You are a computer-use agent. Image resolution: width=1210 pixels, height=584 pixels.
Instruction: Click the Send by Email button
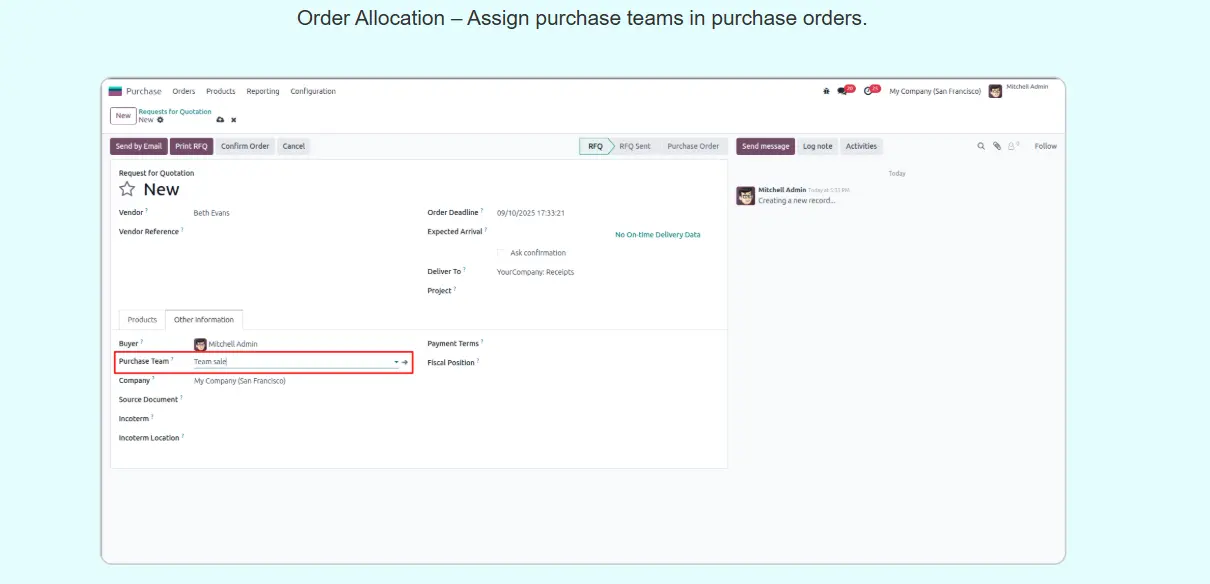(138, 146)
